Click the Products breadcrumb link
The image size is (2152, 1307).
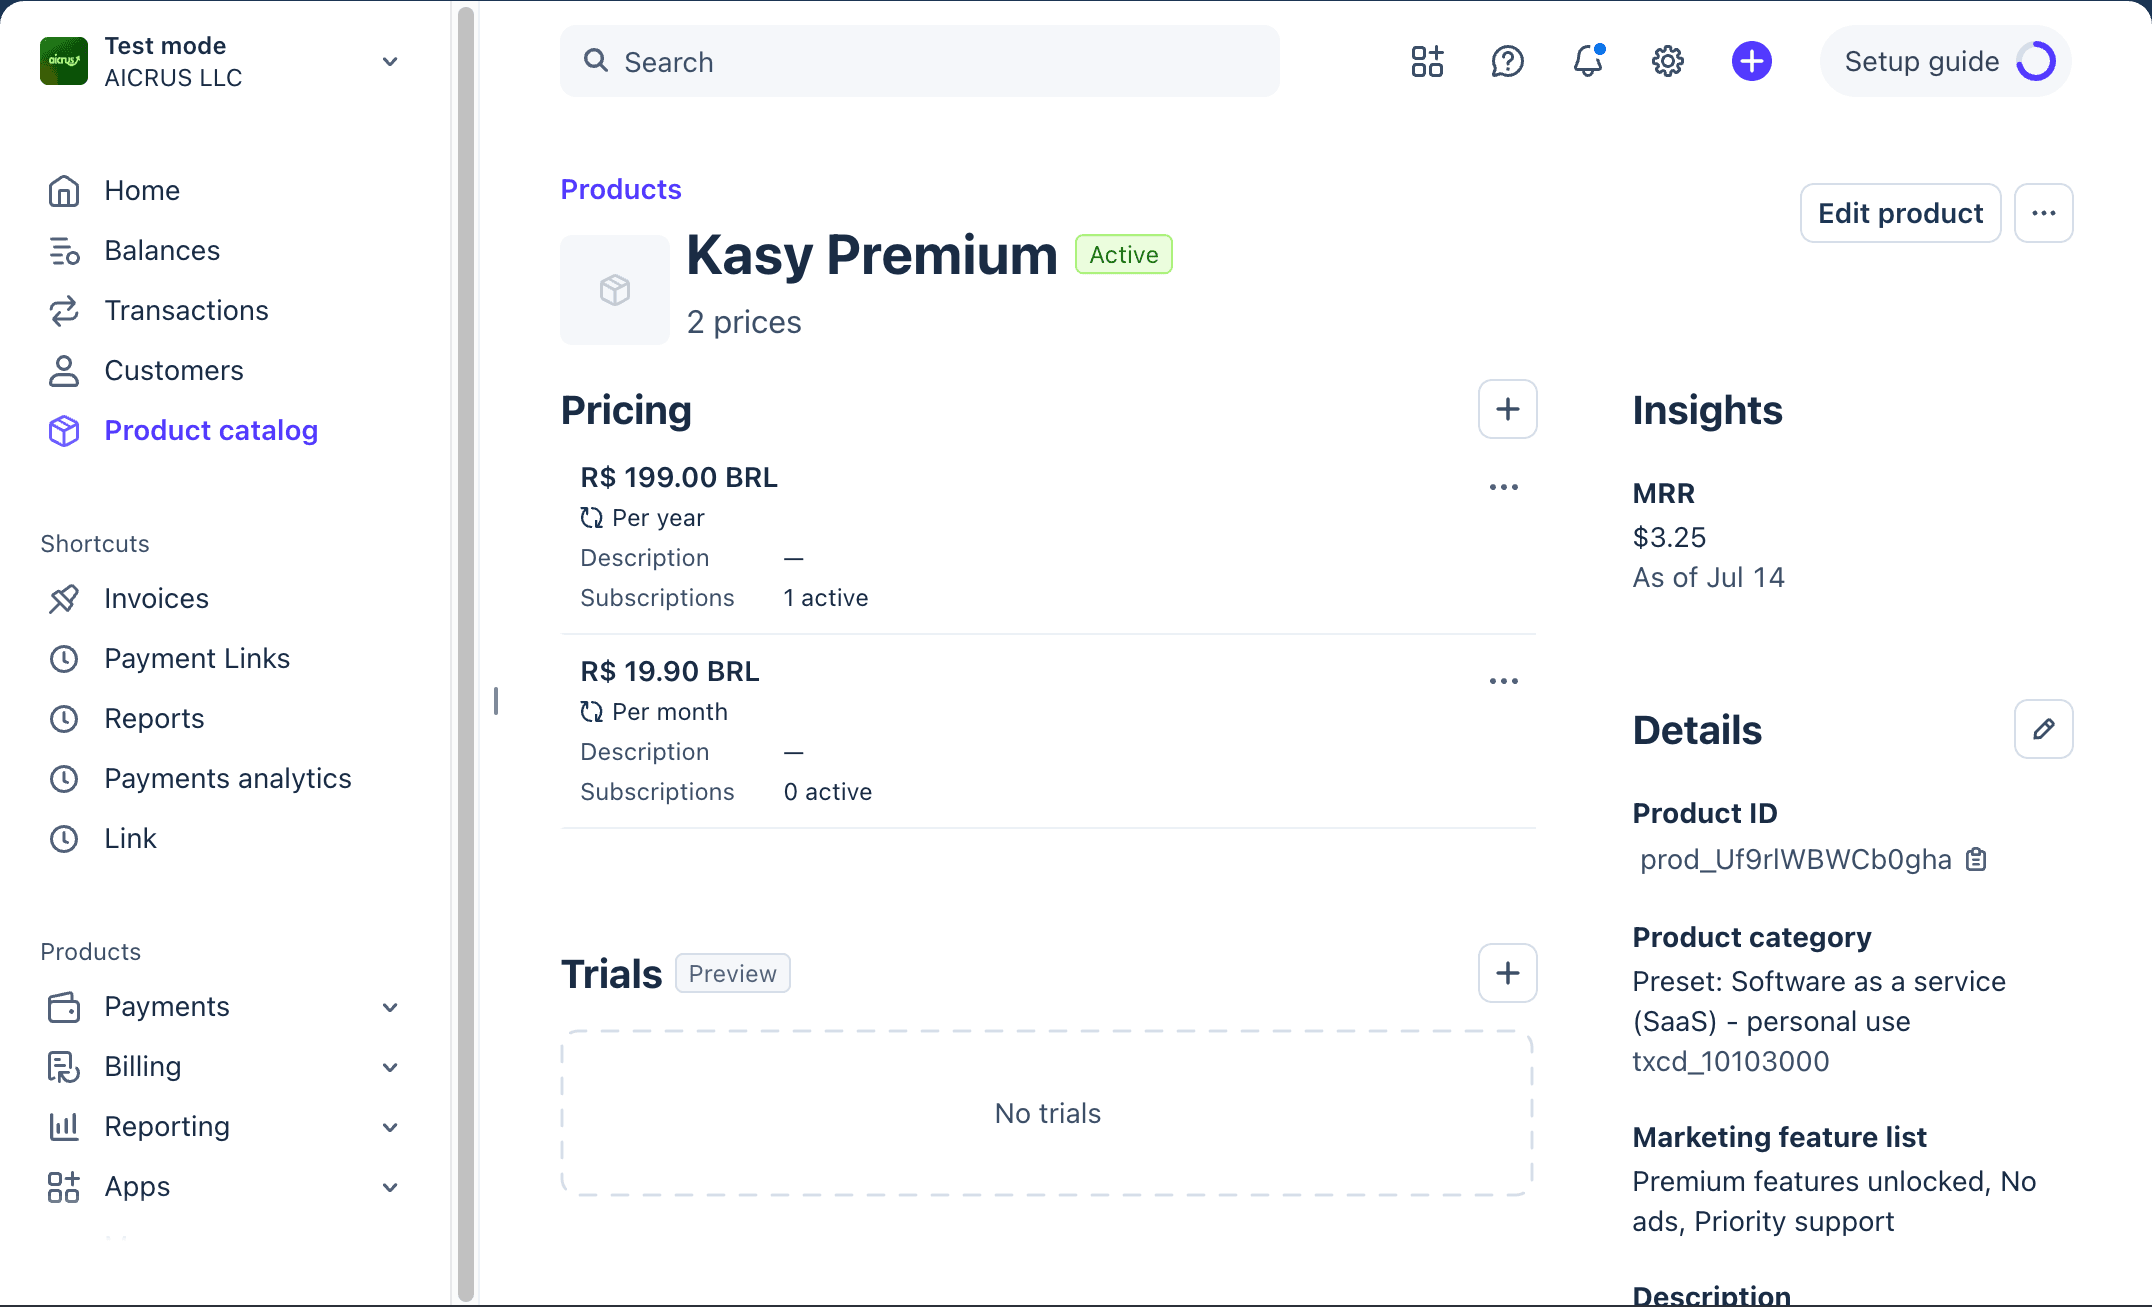click(621, 189)
